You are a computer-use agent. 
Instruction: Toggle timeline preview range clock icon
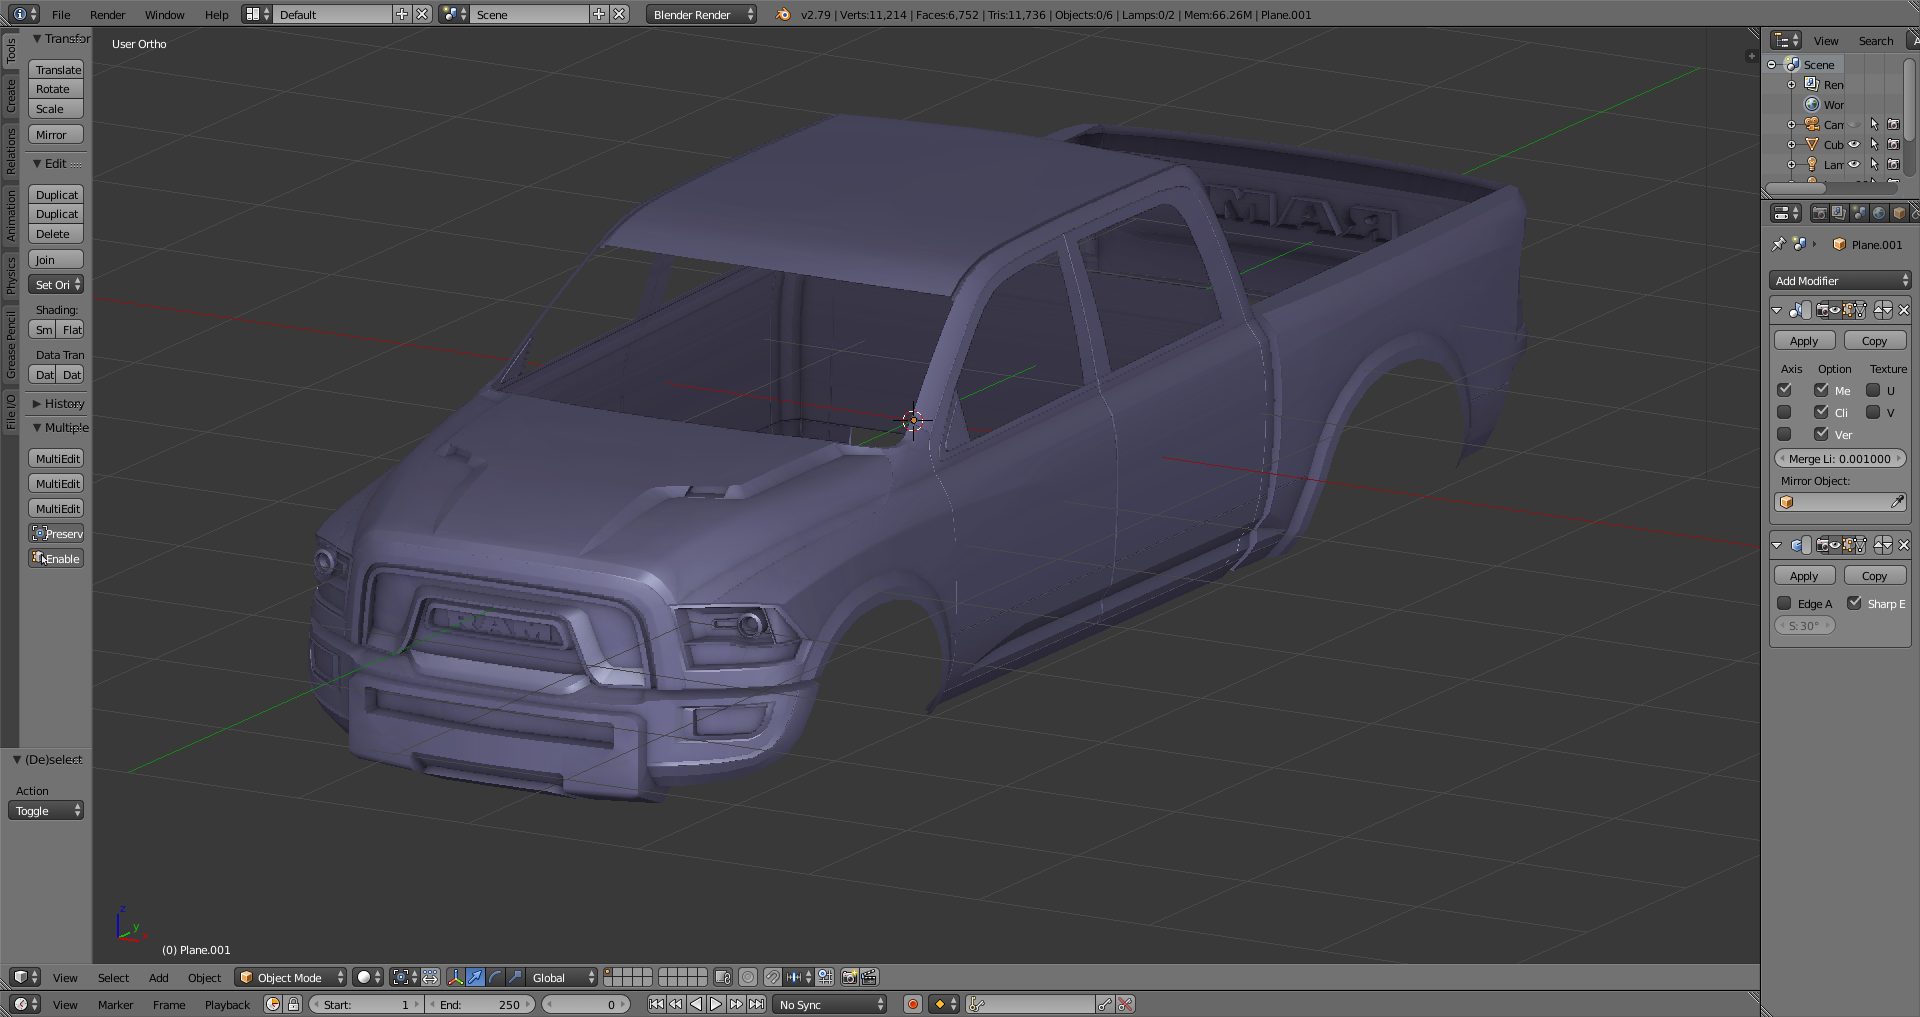click(273, 1004)
